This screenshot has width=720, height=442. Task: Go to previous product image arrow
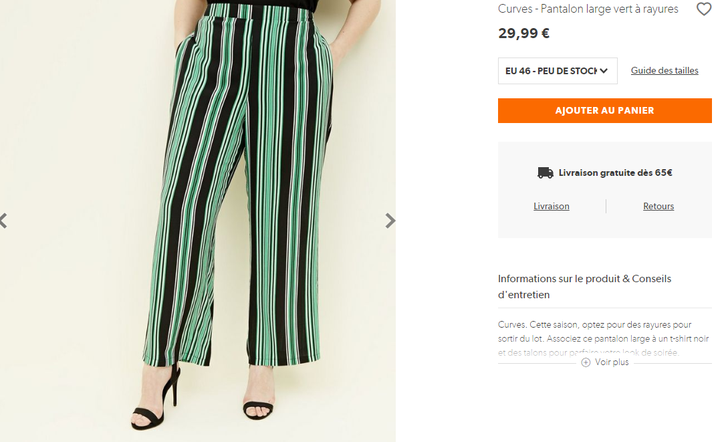(x=3, y=221)
